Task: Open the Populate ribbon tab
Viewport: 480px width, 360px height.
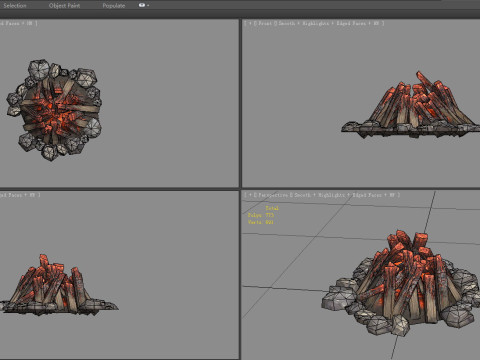Action: click(x=114, y=5)
